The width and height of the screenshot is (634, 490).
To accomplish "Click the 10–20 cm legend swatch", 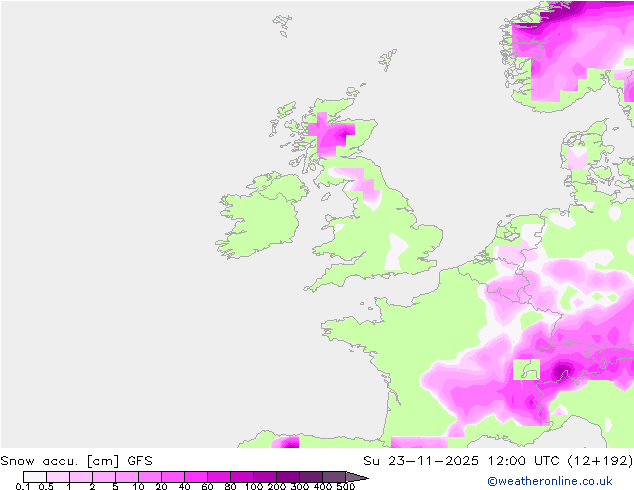I will click(x=150, y=477).
